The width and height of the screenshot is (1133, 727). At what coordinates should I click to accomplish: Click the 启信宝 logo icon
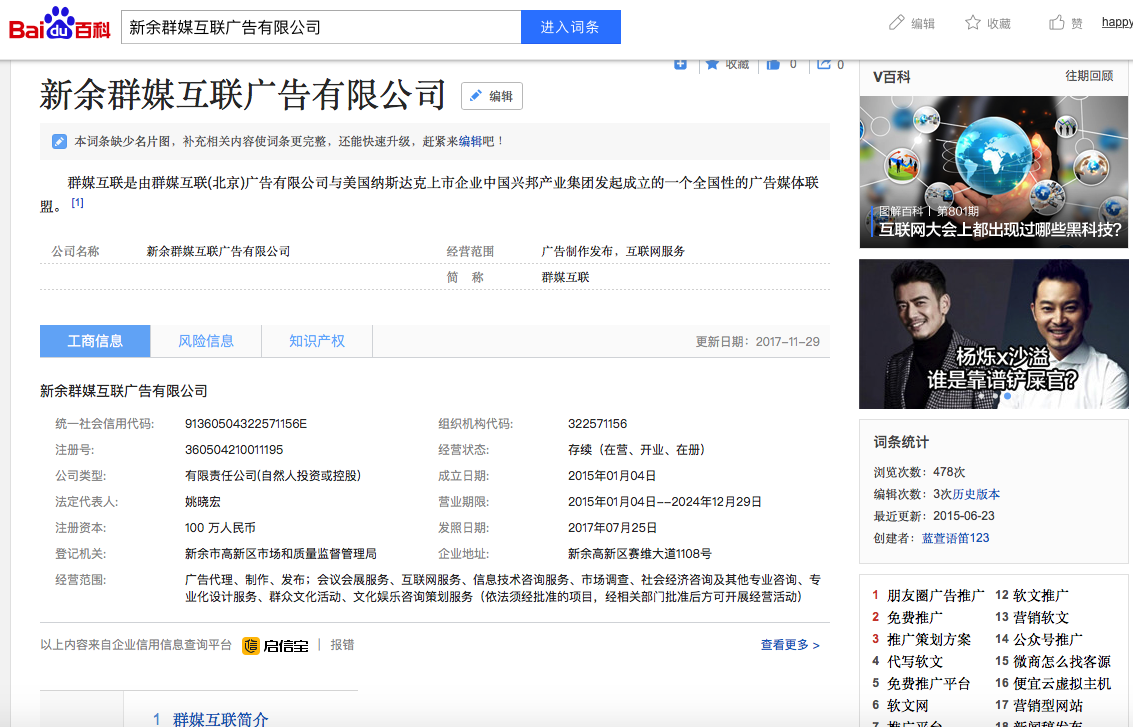pos(251,646)
